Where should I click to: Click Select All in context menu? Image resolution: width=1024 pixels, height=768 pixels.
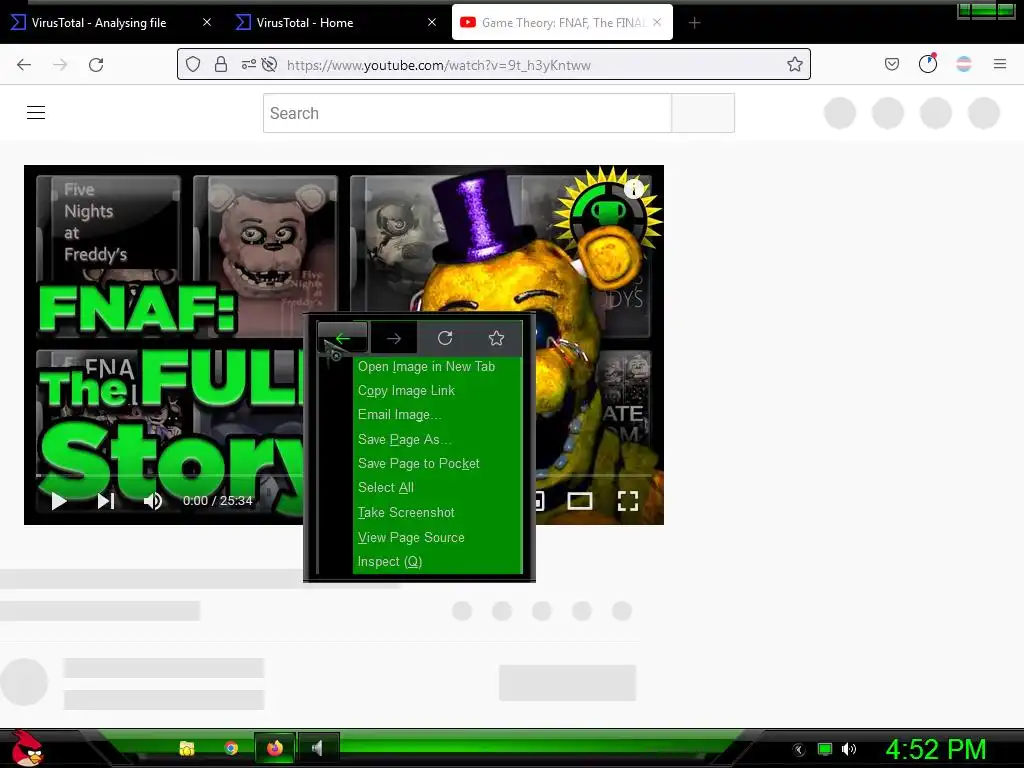pyautogui.click(x=385, y=488)
